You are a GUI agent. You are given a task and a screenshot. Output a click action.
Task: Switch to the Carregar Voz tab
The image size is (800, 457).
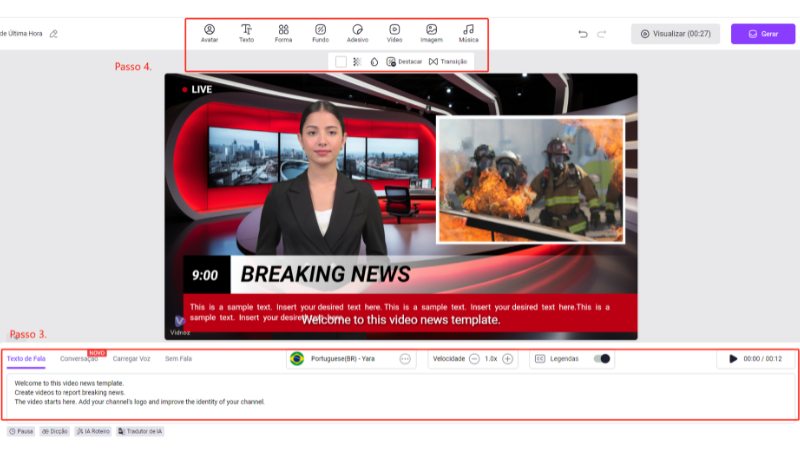click(132, 359)
